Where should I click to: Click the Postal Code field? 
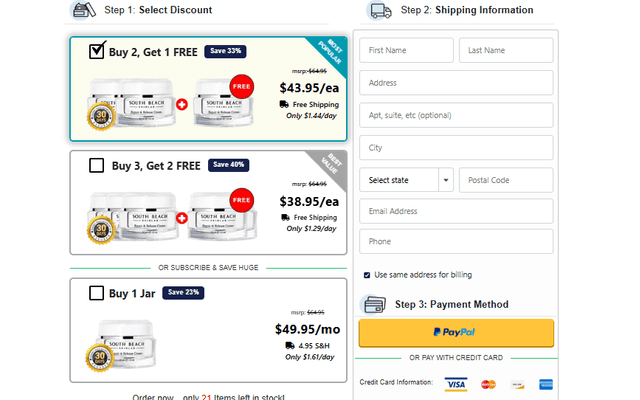[x=505, y=180]
